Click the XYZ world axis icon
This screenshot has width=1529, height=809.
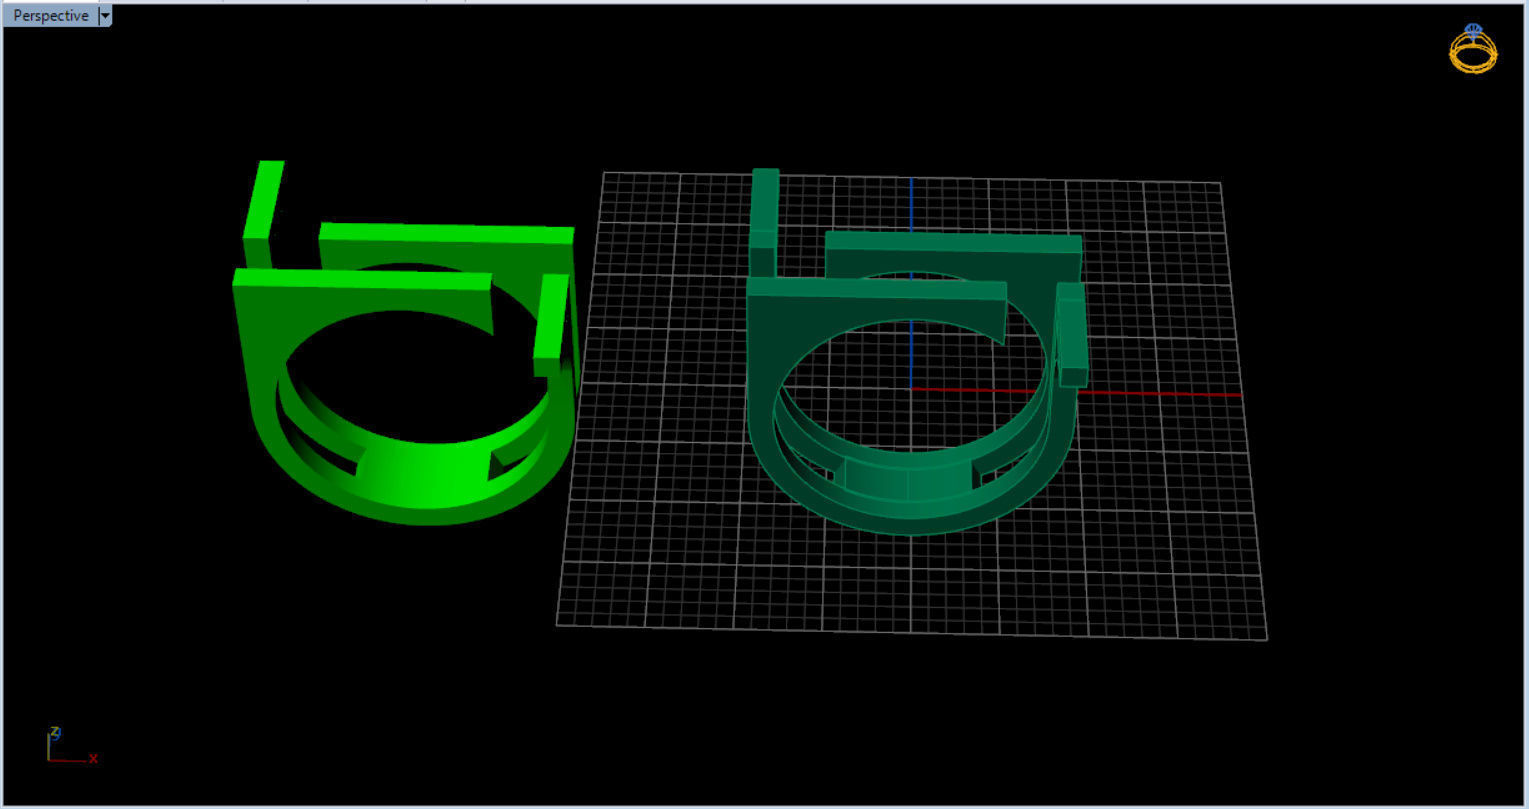pyautogui.click(x=71, y=746)
